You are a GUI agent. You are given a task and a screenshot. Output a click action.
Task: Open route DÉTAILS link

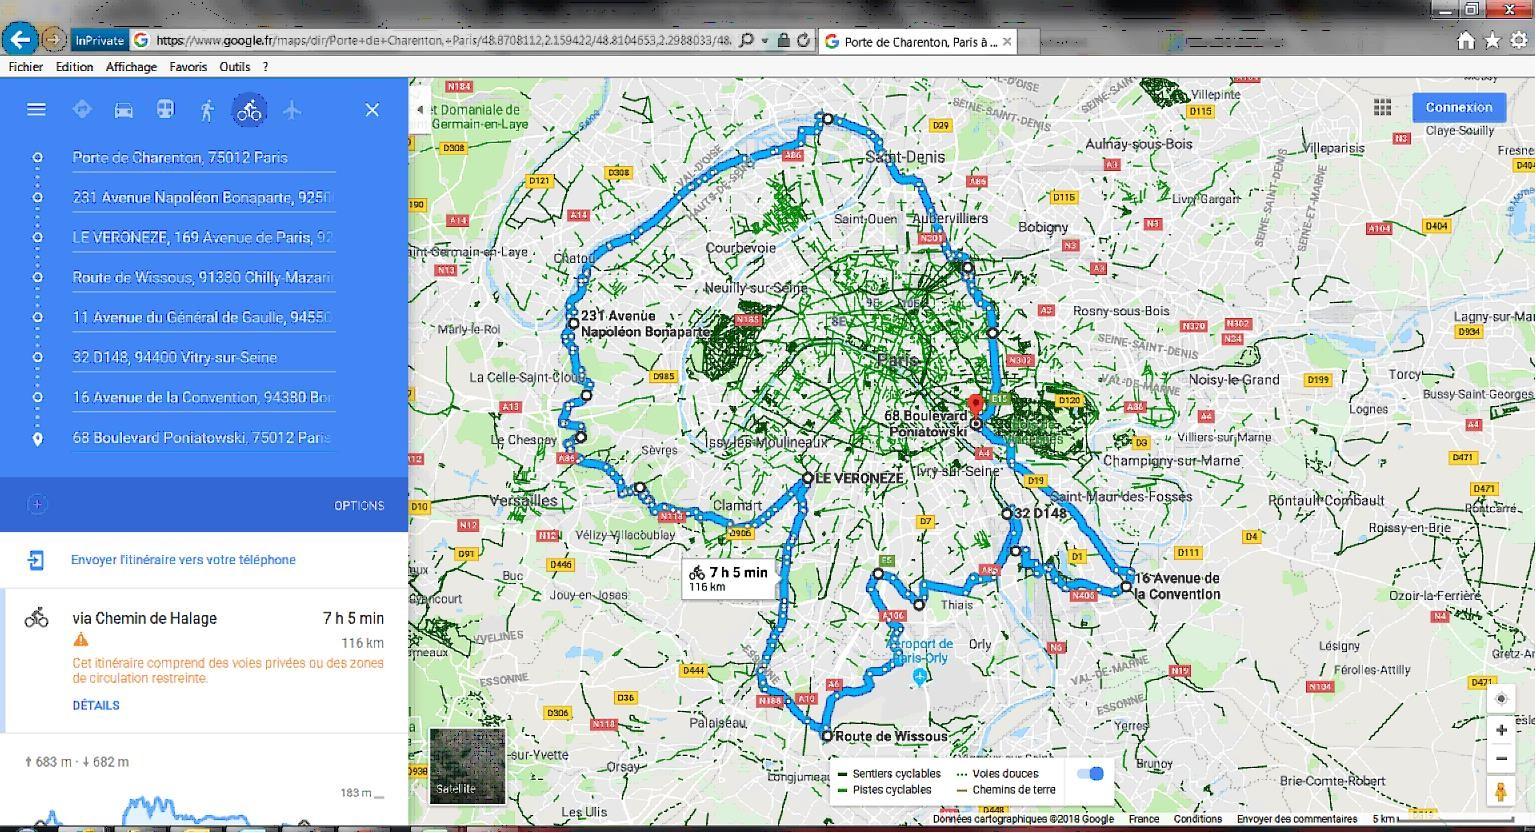coord(96,705)
